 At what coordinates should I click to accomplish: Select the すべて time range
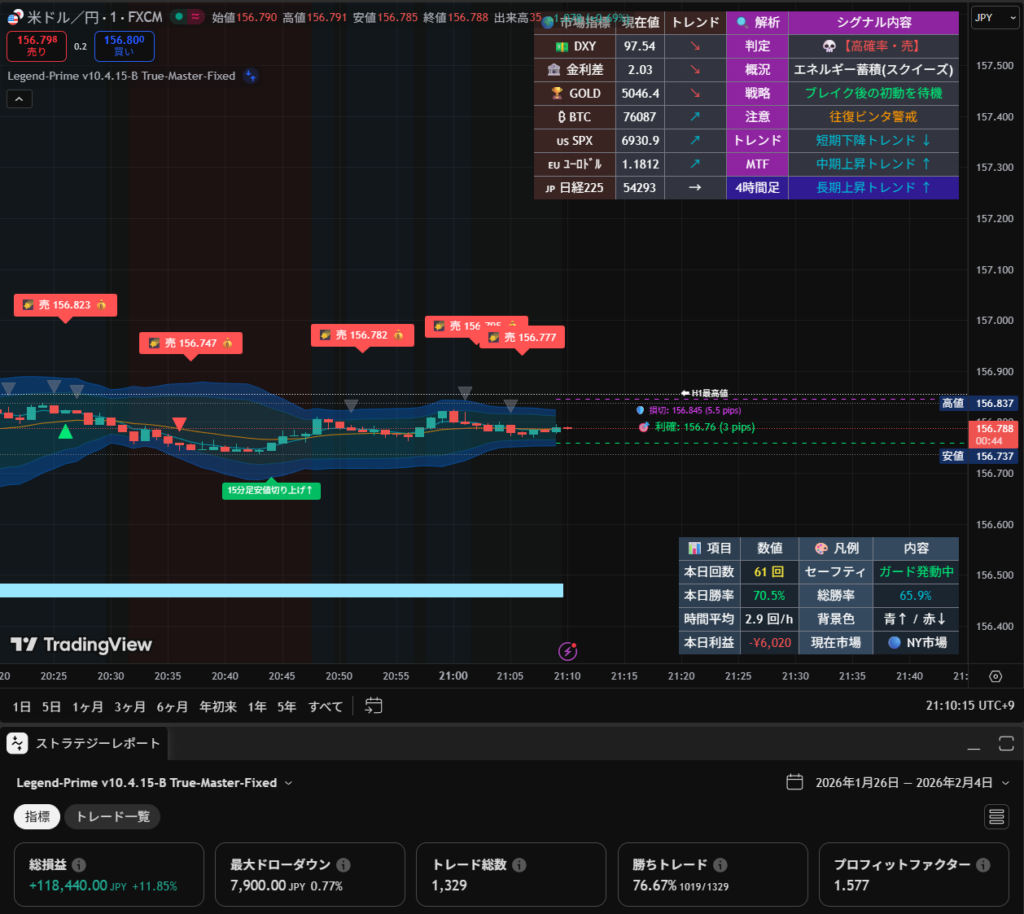pos(326,707)
